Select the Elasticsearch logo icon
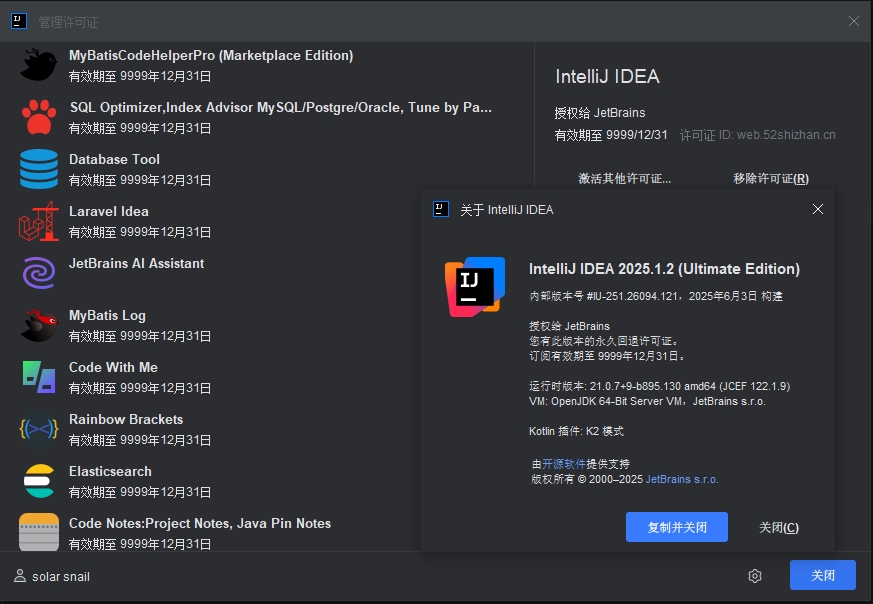The height and width of the screenshot is (604, 873). click(38, 481)
